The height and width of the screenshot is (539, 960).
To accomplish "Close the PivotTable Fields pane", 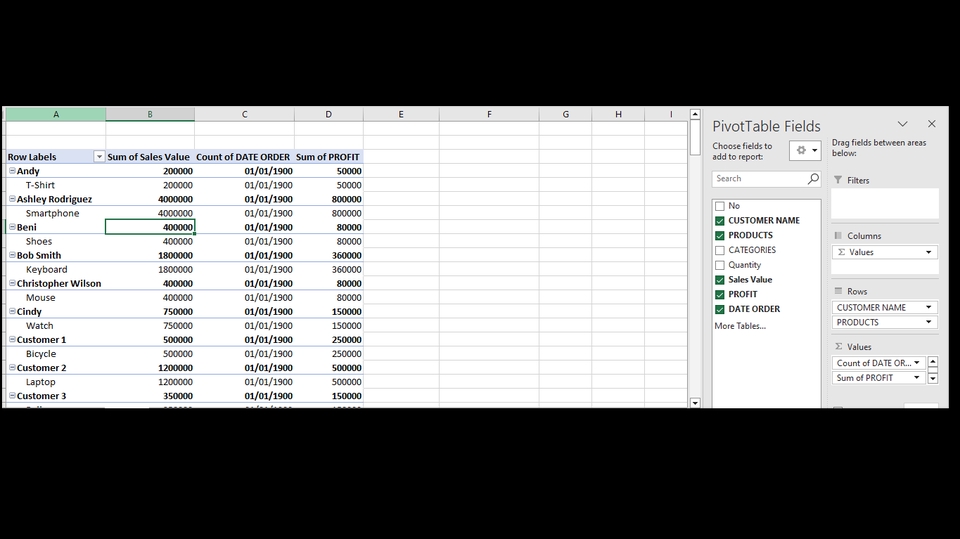I will [931, 124].
